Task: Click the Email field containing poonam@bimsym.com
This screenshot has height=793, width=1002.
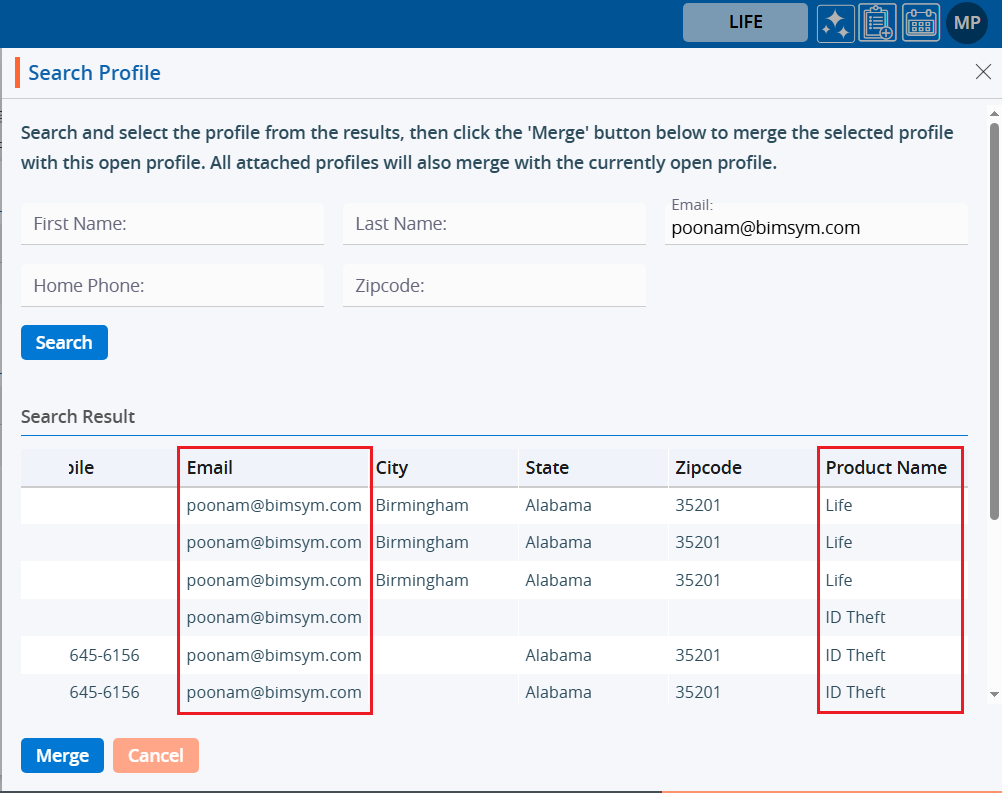Action: (x=816, y=228)
